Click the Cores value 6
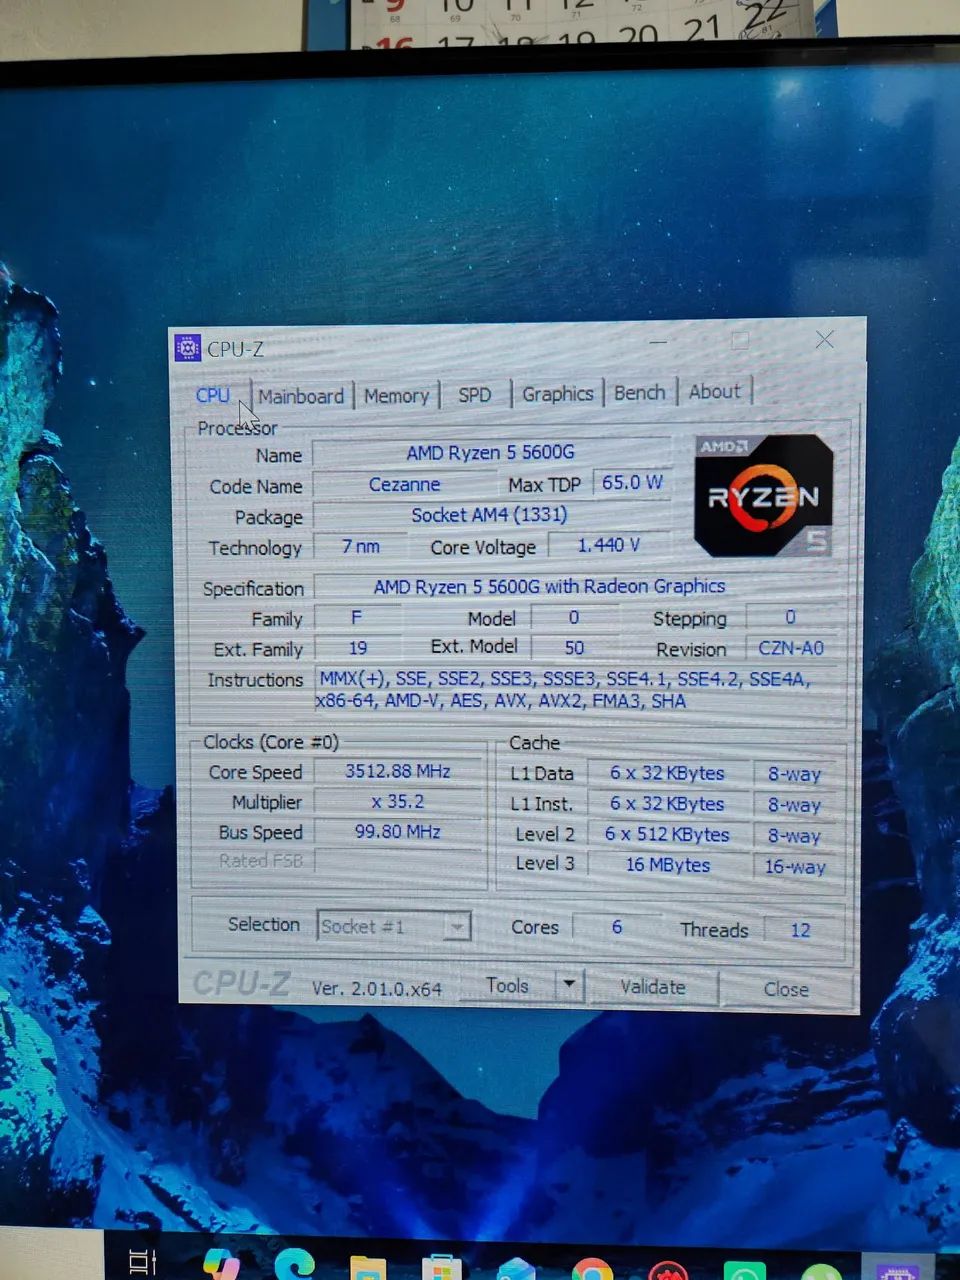The width and height of the screenshot is (960, 1280). (617, 927)
